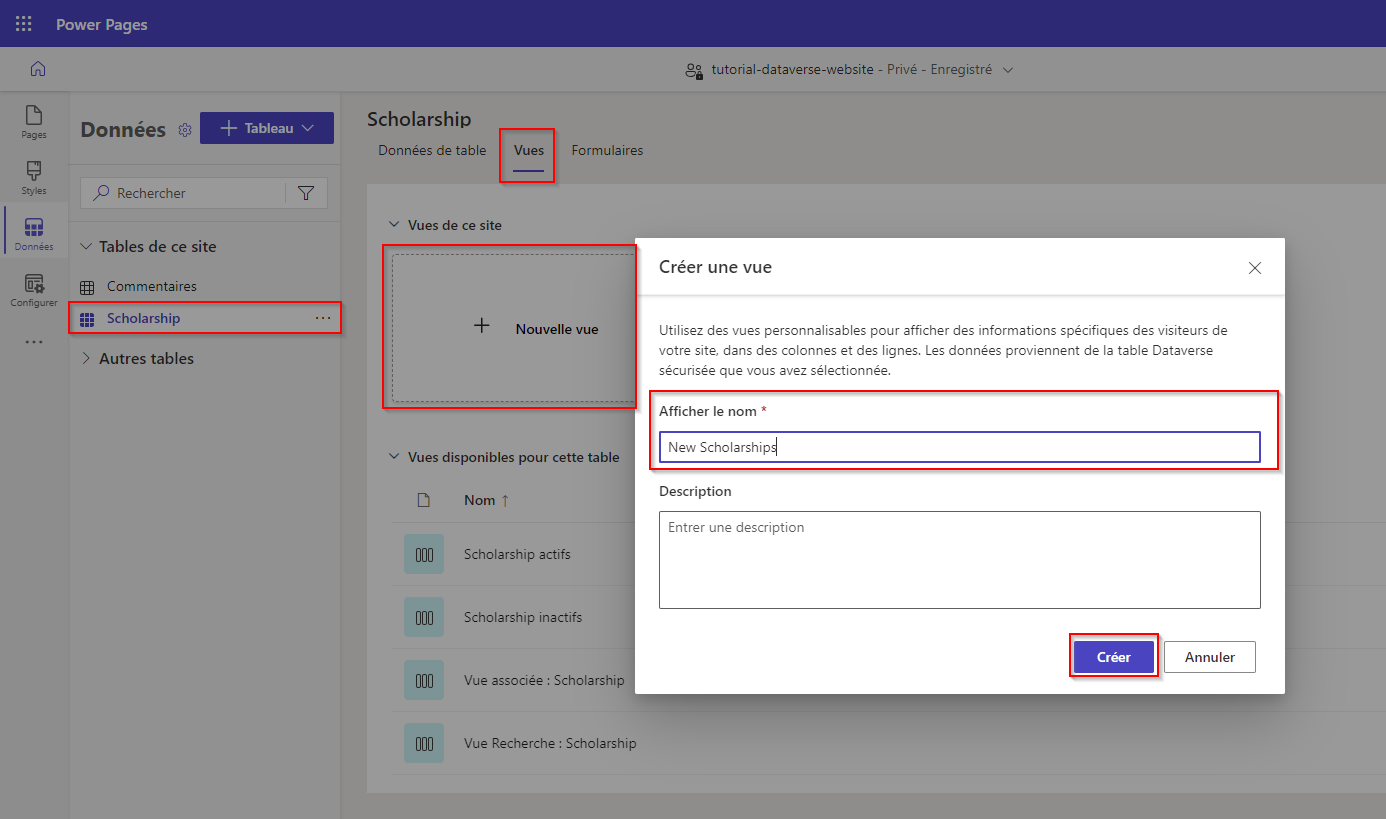Open the Scholarship actifs view

pyautogui.click(x=517, y=554)
